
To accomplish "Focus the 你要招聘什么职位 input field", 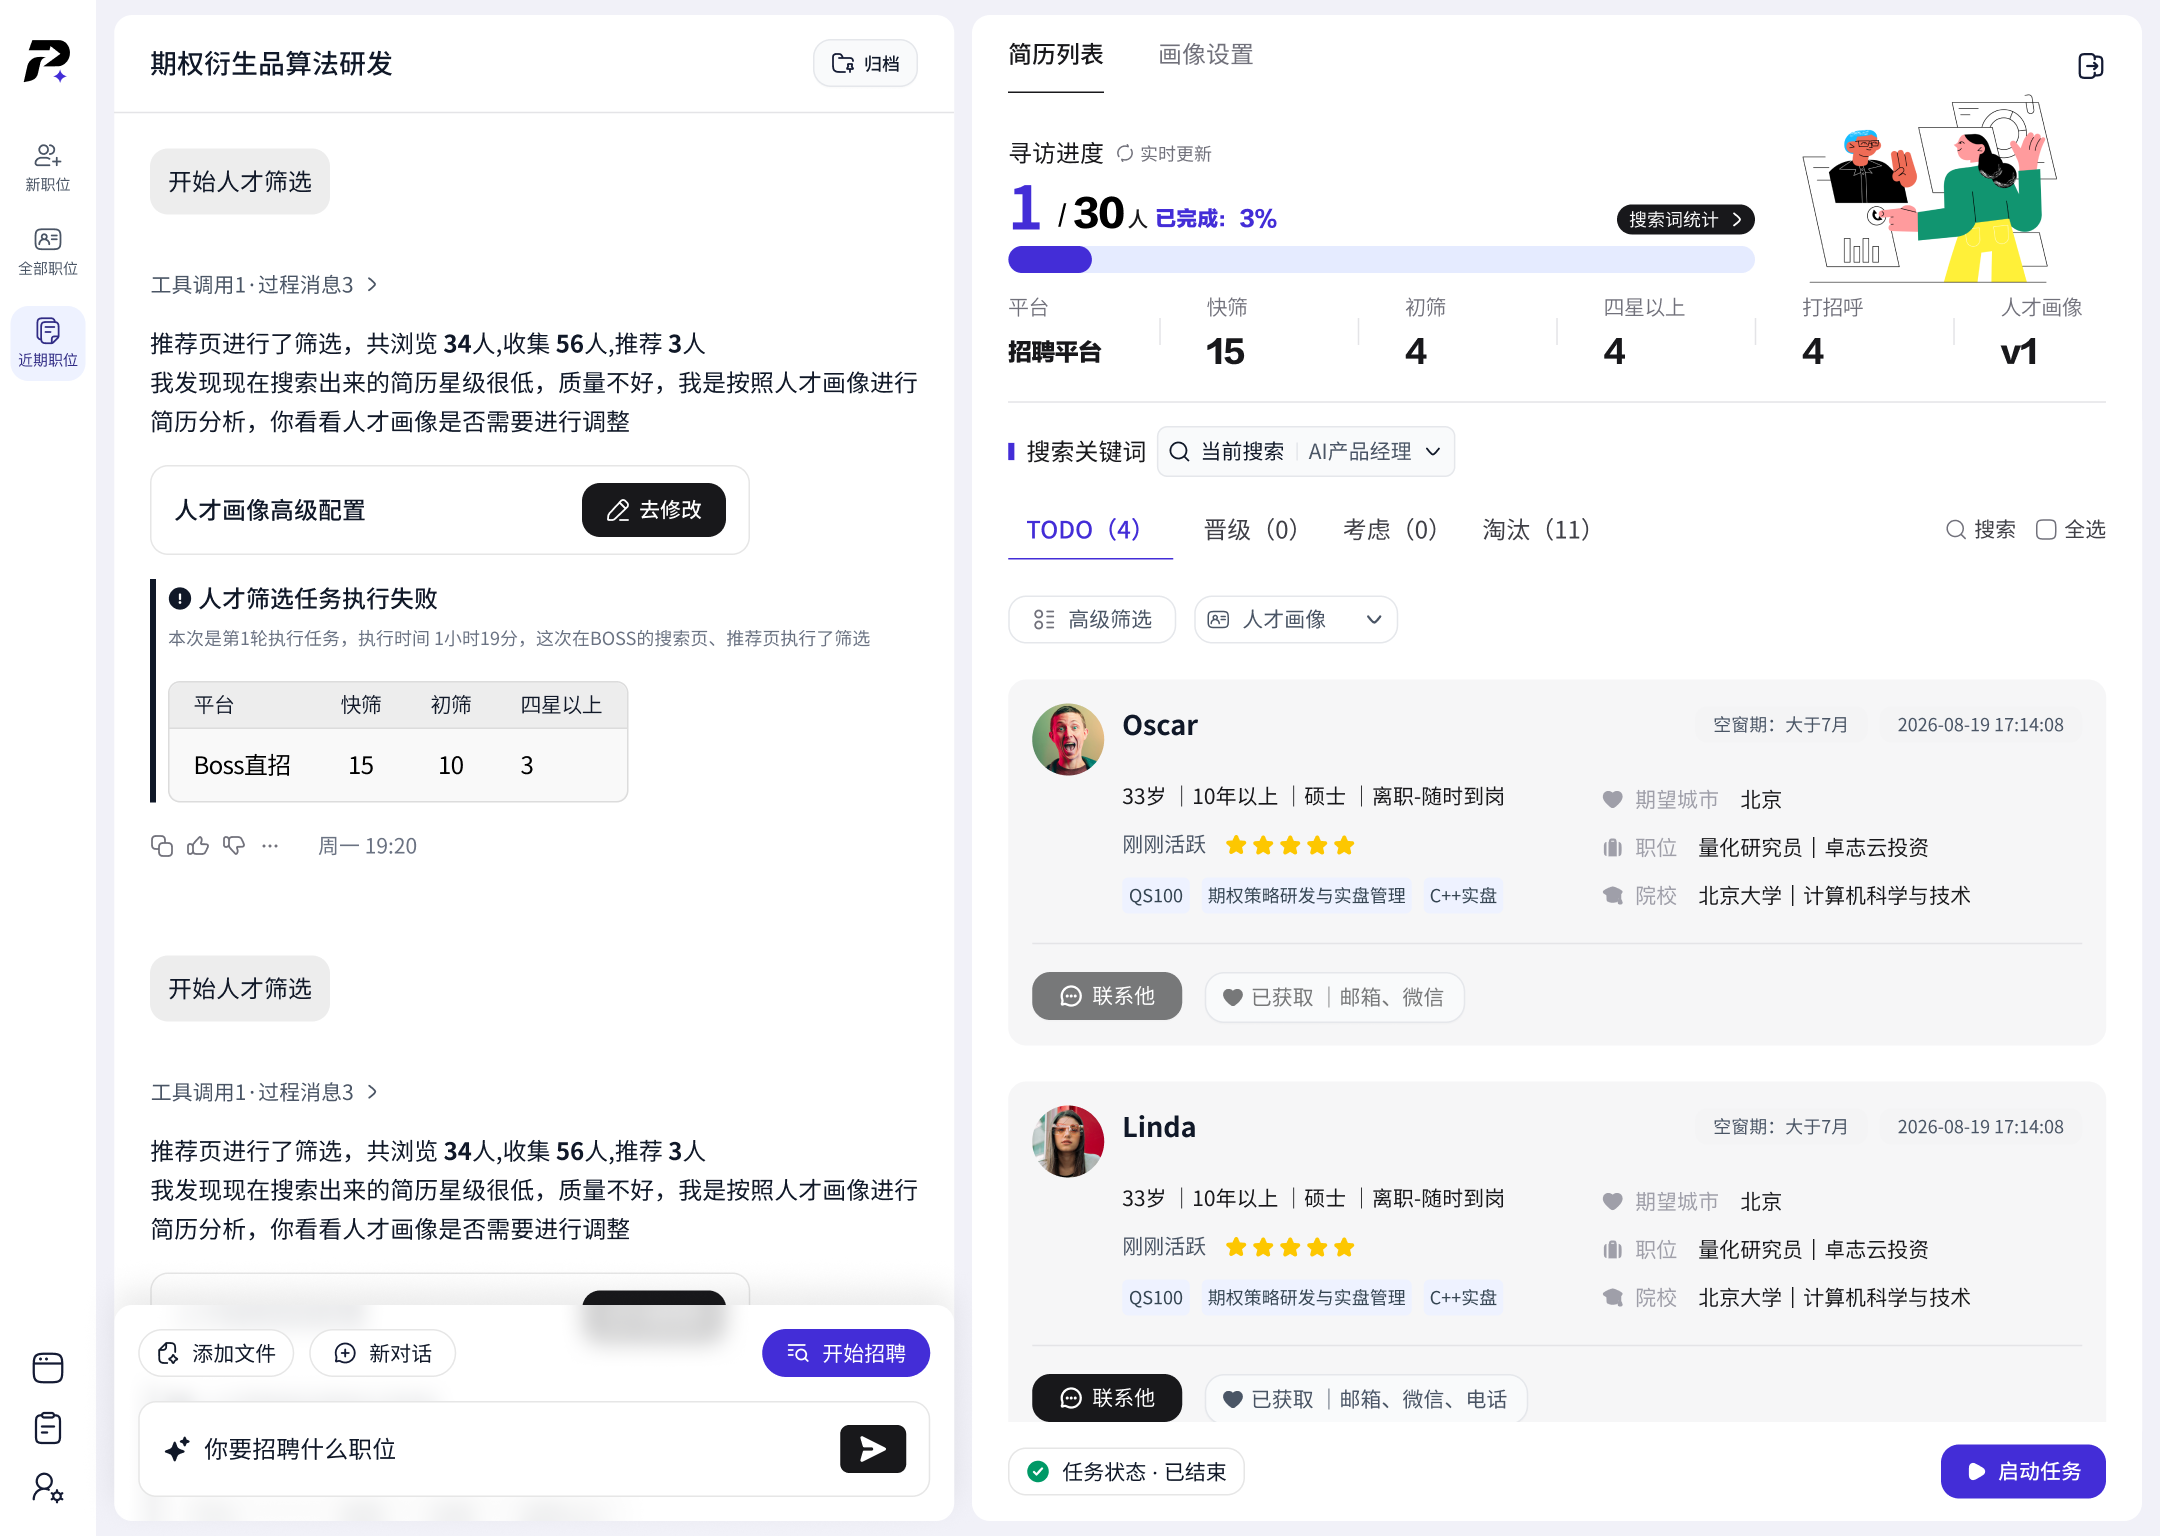I will (x=534, y=1449).
